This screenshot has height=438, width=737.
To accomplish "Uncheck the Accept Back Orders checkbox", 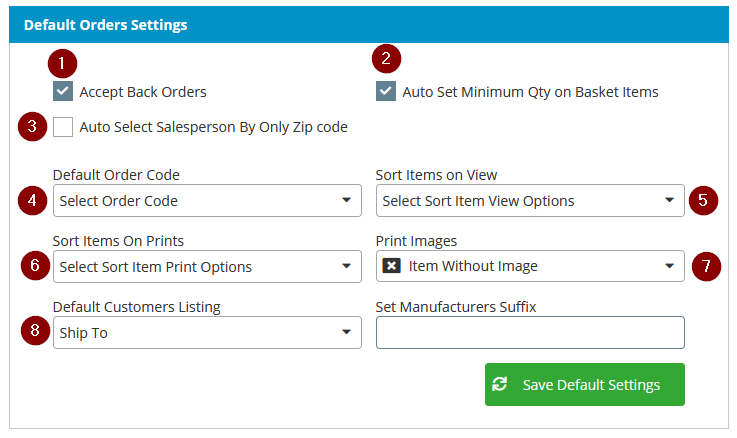I will pos(63,91).
